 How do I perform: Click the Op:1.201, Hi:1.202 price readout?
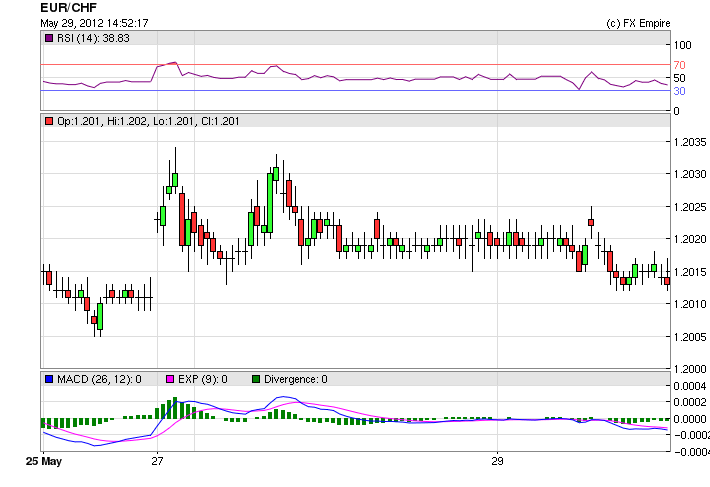pyautogui.click(x=148, y=121)
